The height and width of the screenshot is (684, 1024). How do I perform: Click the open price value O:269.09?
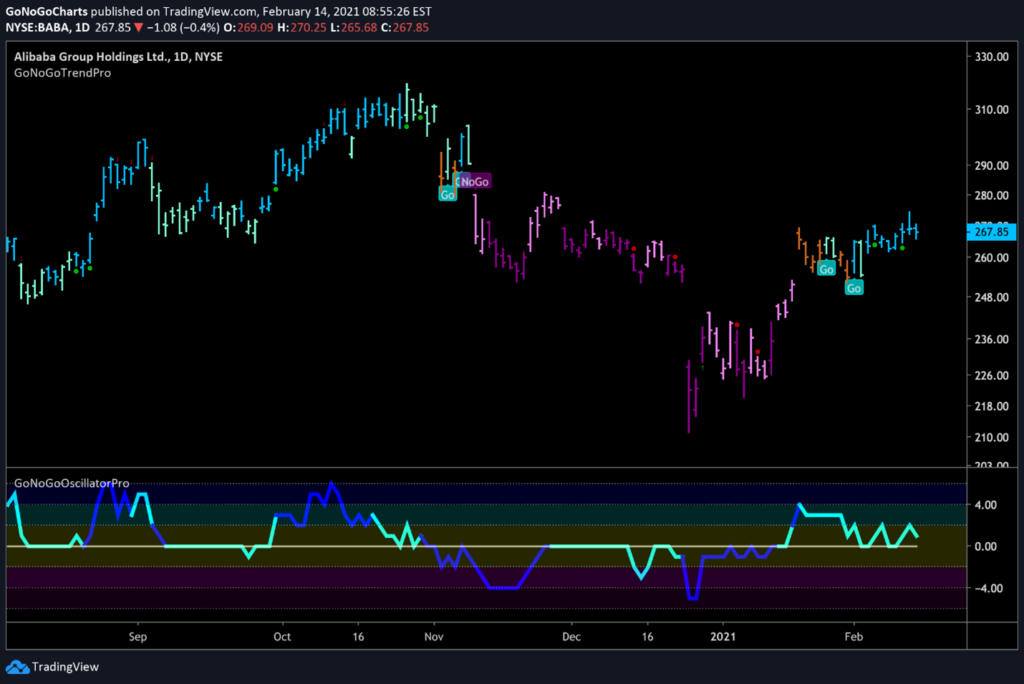pyautogui.click(x=248, y=27)
